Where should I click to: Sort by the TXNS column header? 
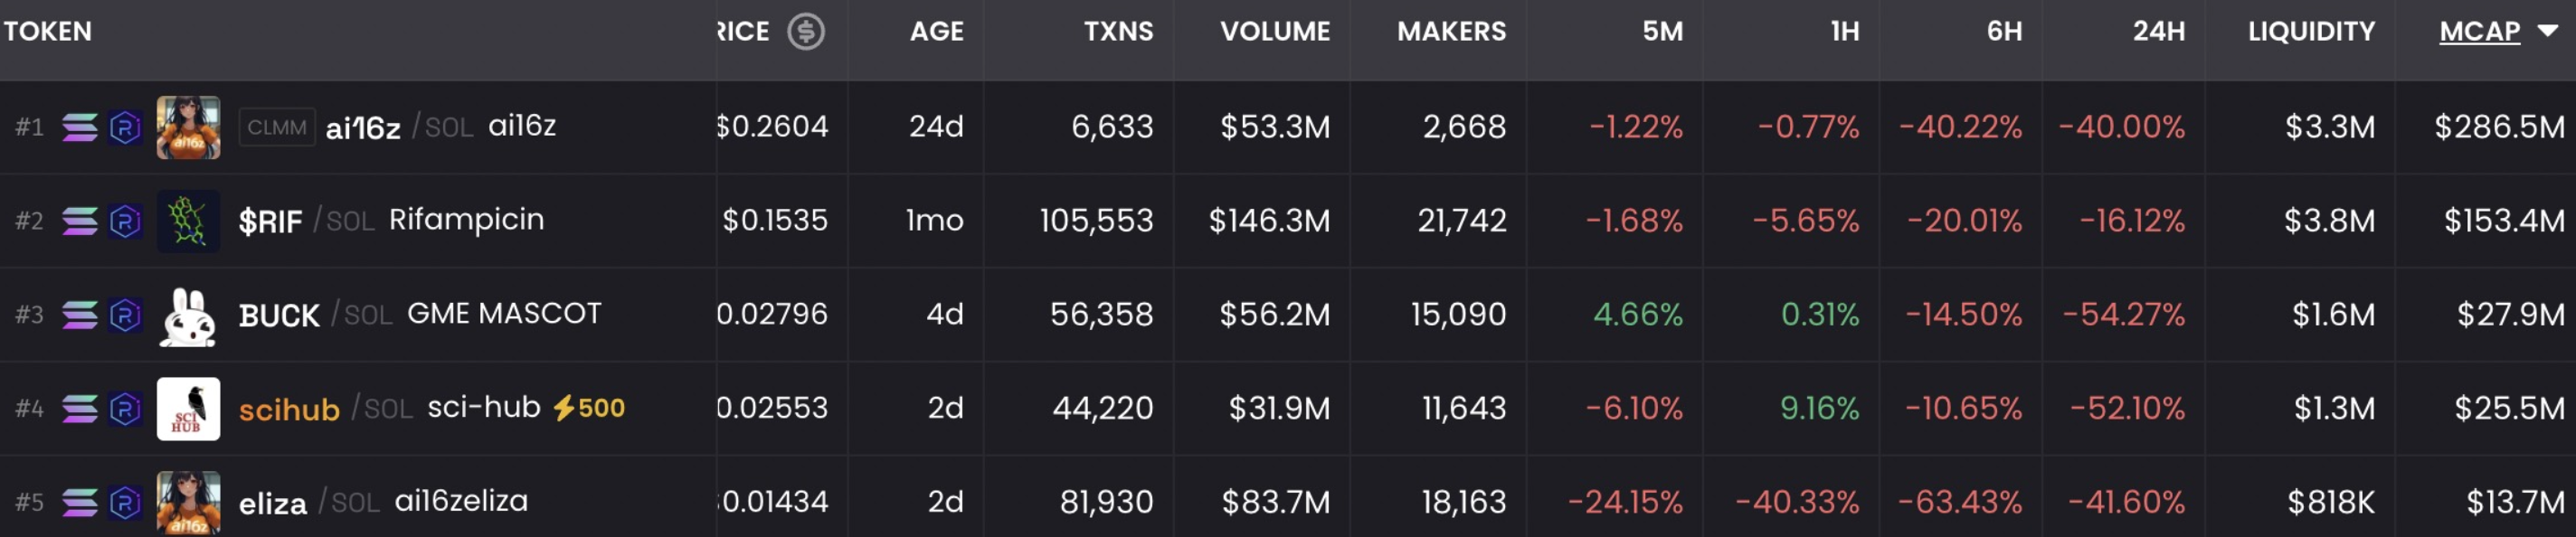click(x=1118, y=31)
